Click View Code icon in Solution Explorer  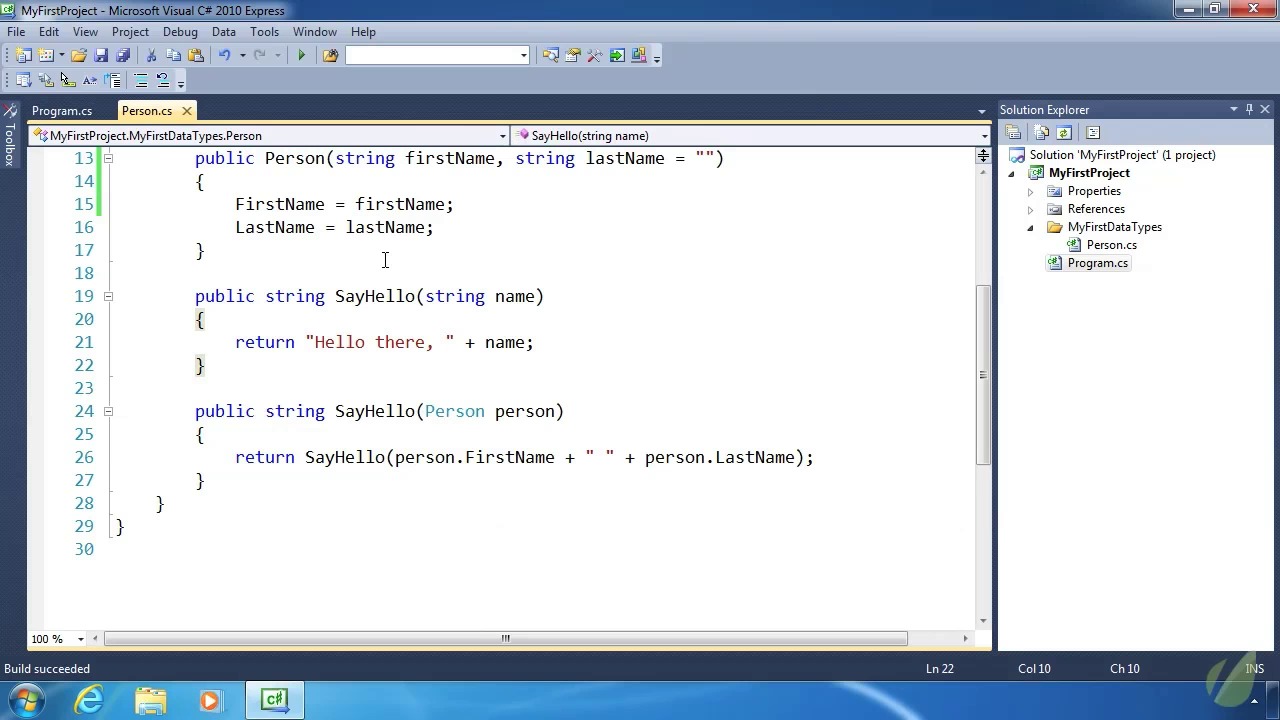coord(1093,133)
